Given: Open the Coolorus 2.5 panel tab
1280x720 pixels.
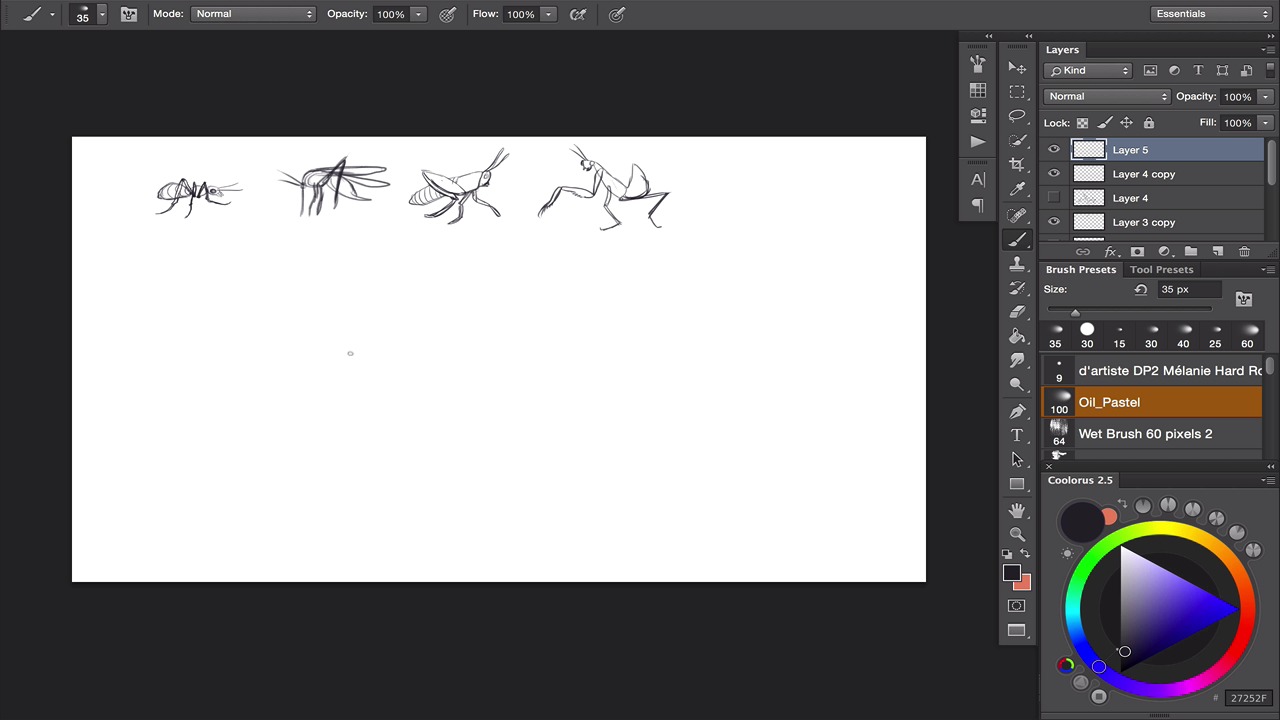Looking at the screenshot, I should pos(1080,480).
